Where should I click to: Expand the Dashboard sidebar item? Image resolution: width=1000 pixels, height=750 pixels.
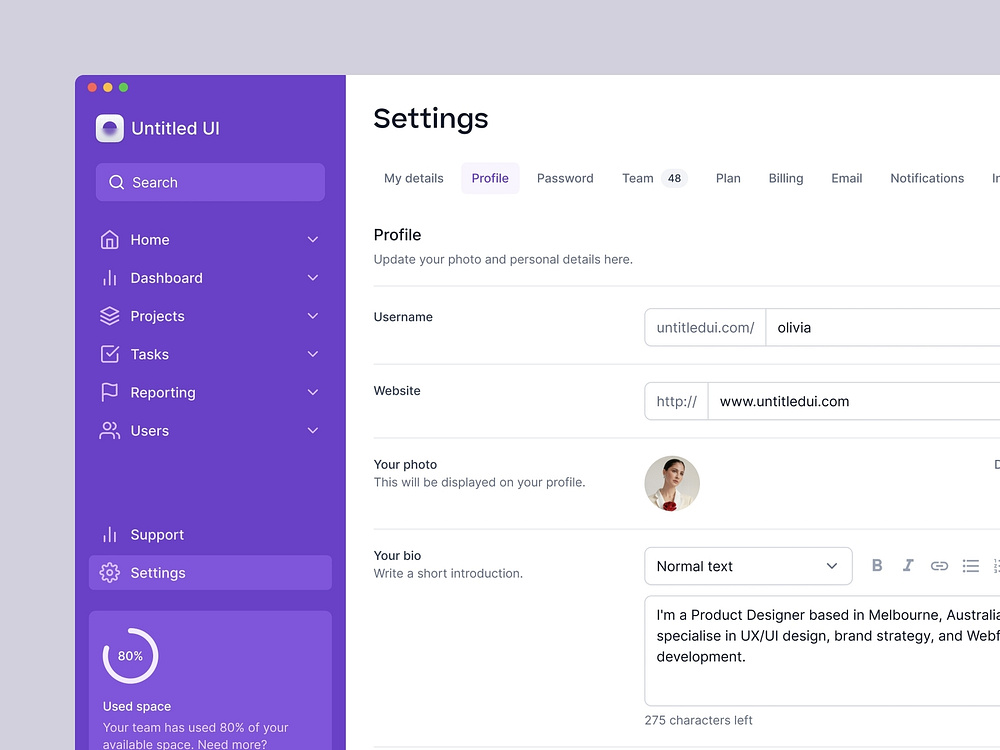coord(312,278)
